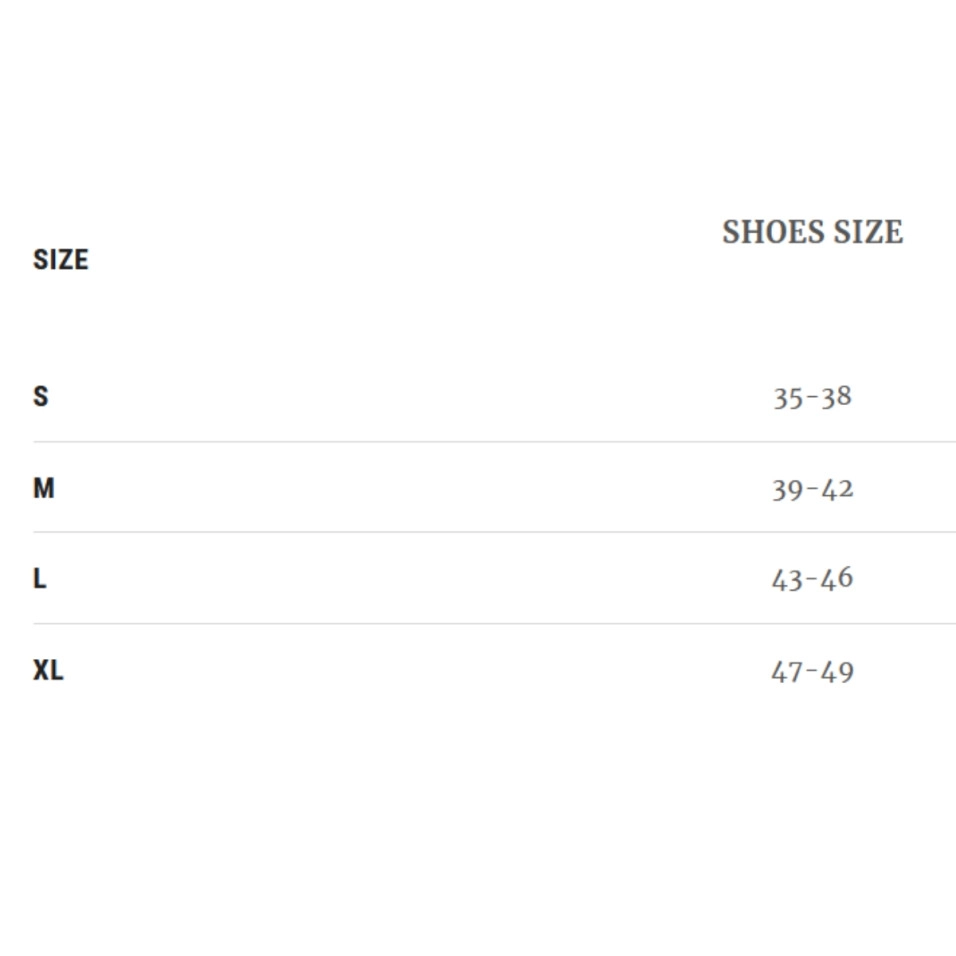Click the number 43 in L row
956x956 pixels.
787,579
